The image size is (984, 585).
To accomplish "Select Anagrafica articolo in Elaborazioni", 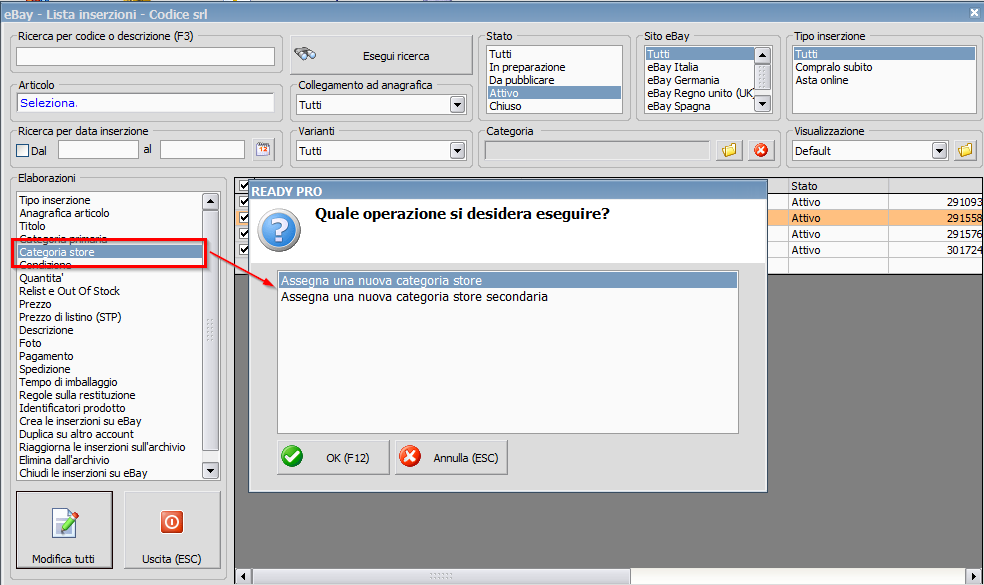I will click(64, 213).
